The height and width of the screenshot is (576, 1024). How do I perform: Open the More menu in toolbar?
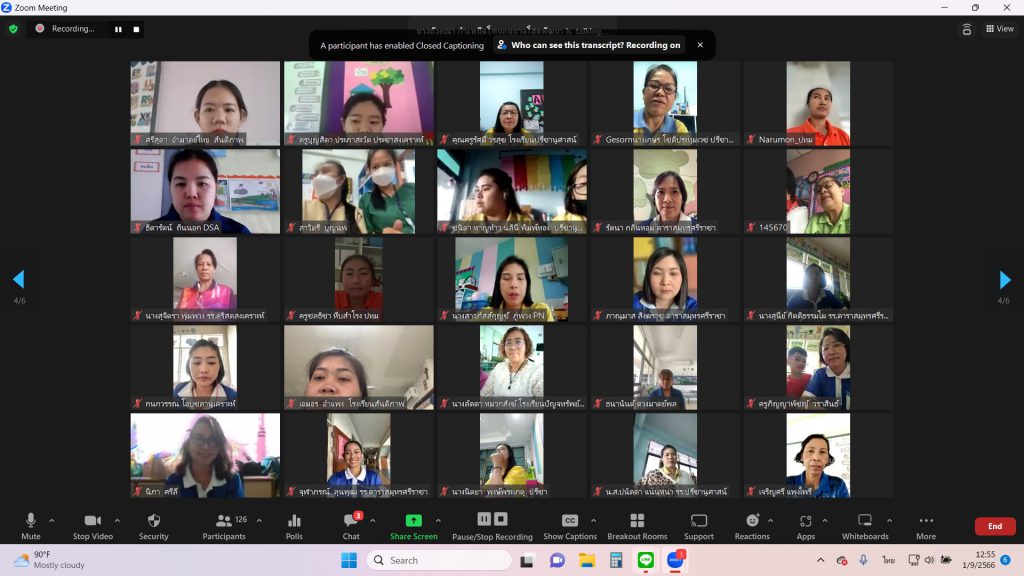tap(926, 525)
